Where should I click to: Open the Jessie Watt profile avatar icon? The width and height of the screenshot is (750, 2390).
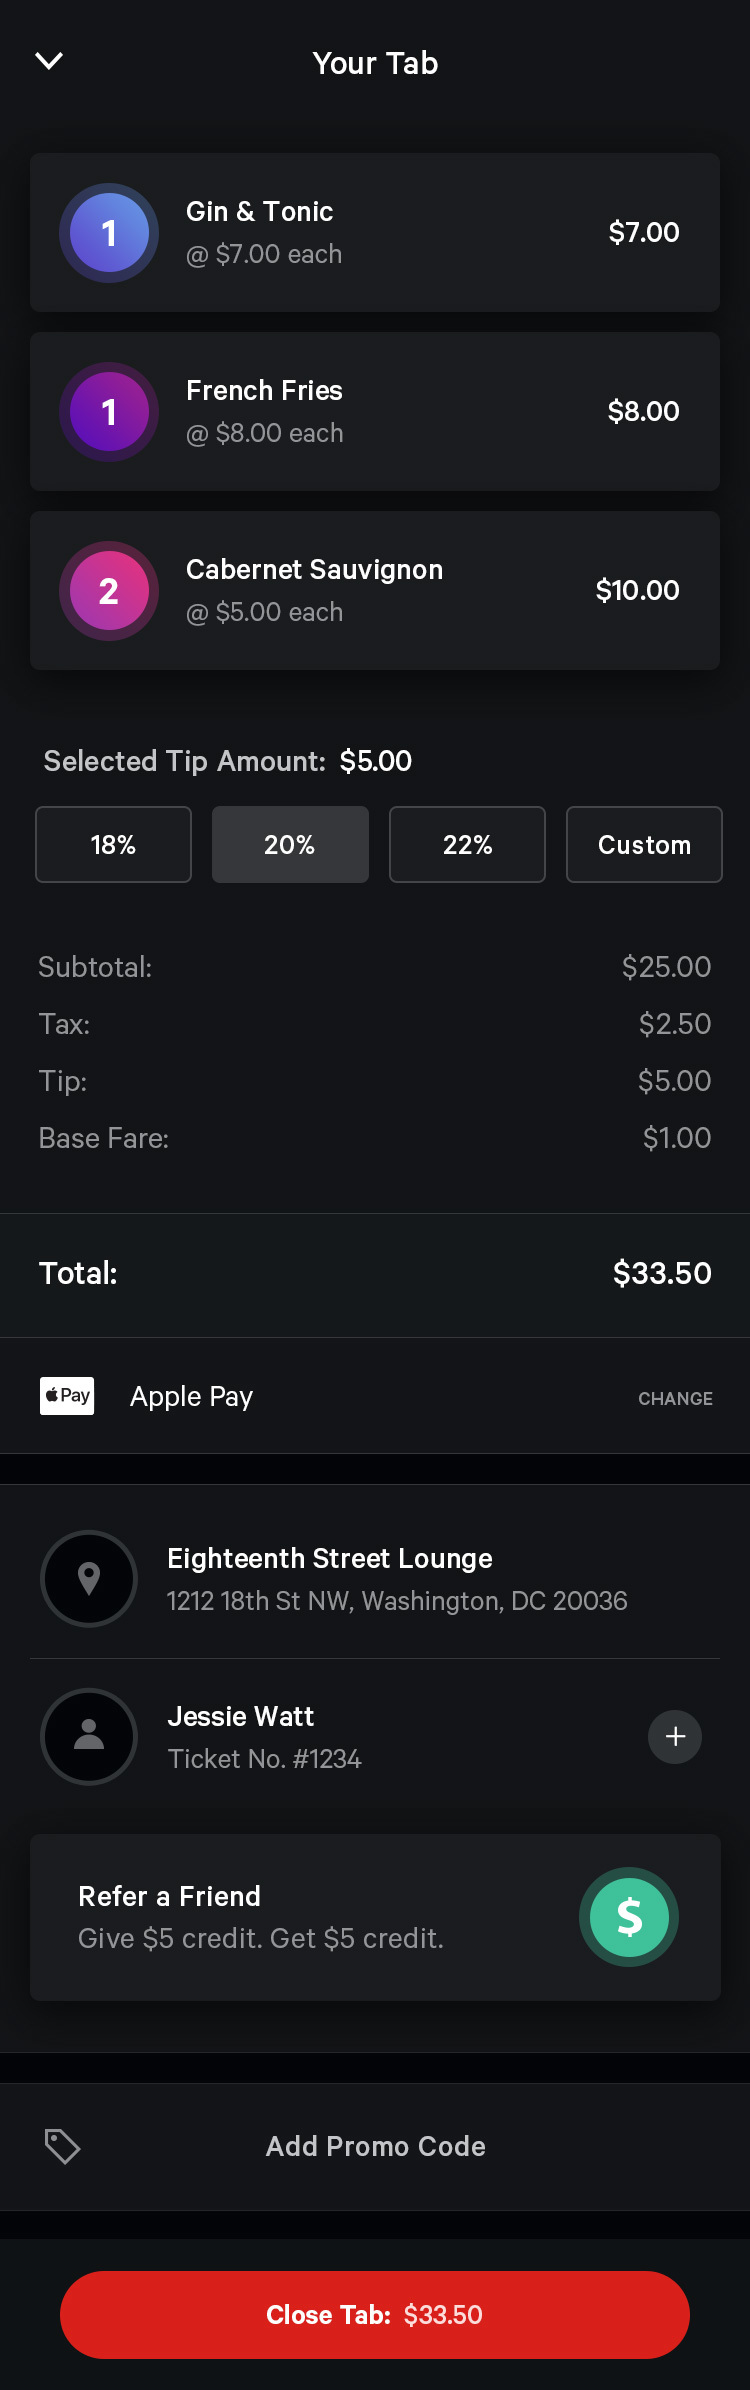[89, 1737]
